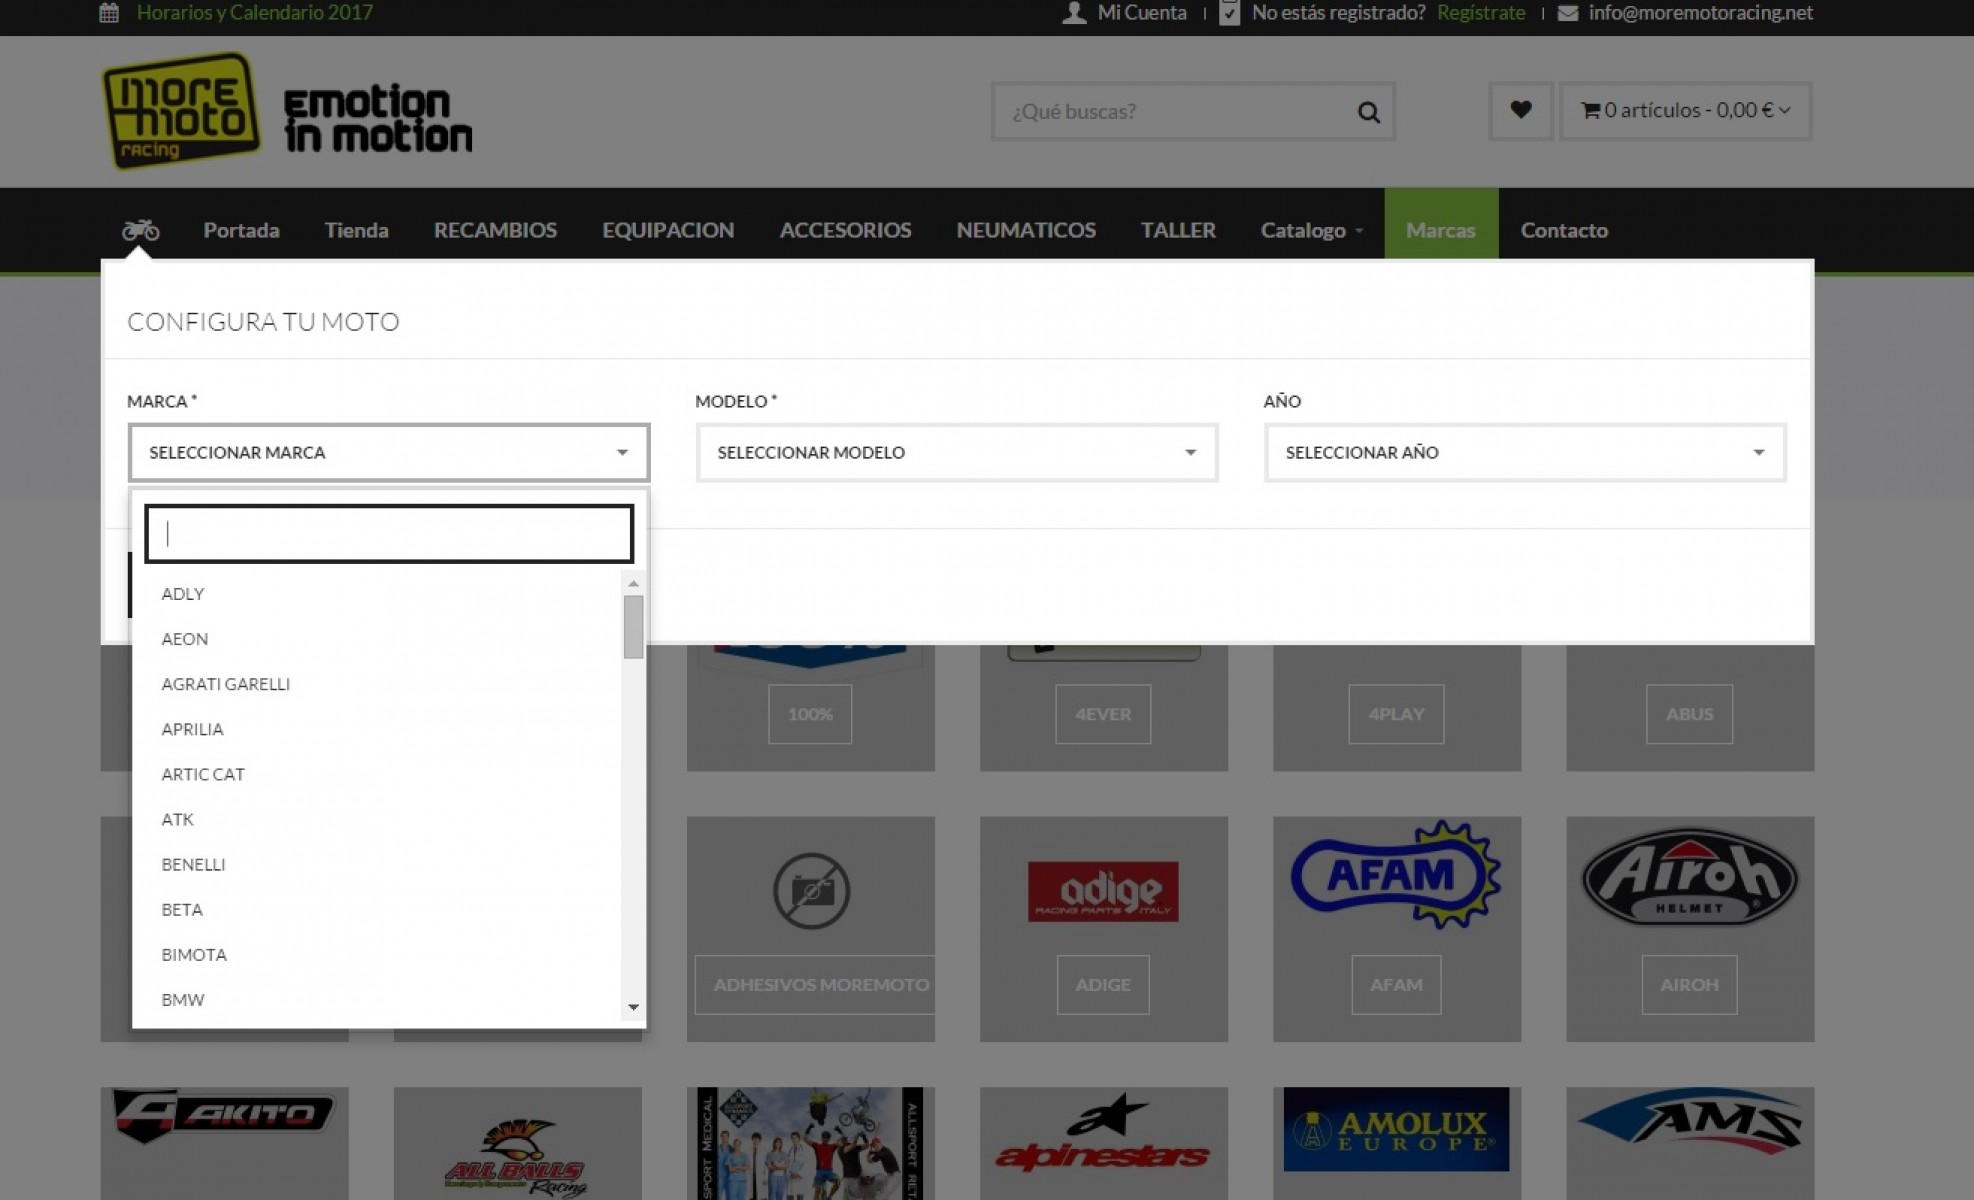Click the AFAM brand button

pyautogui.click(x=1396, y=985)
